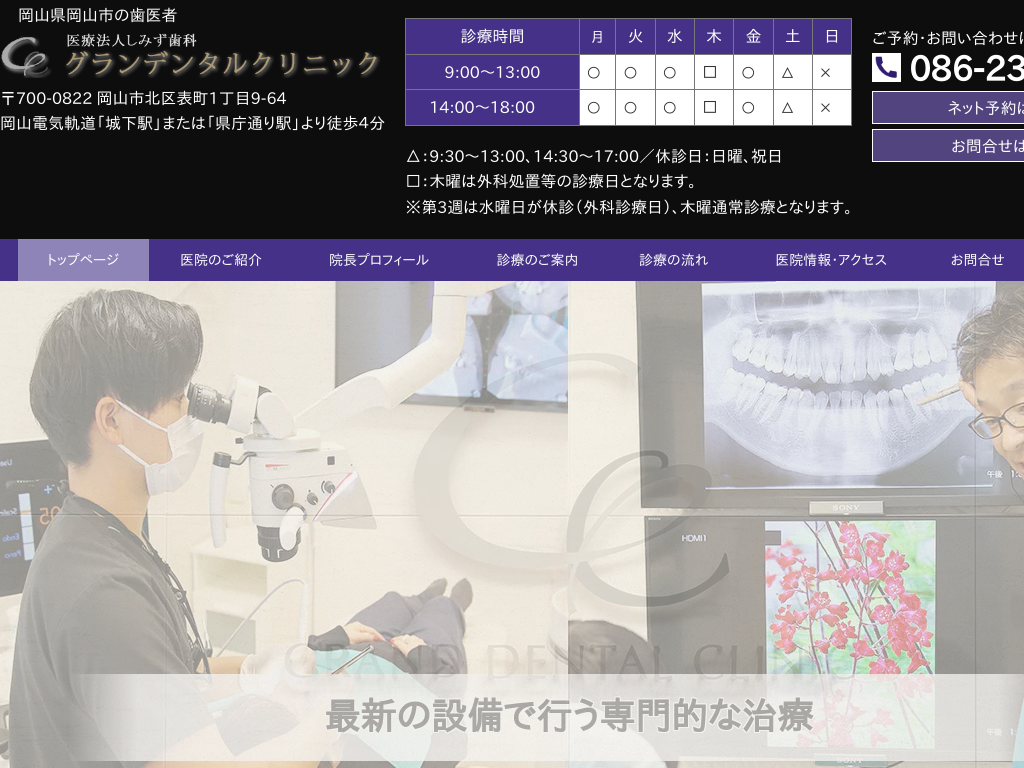1024x768 pixels.
Task: Open the トップページ menu item
Action: pyautogui.click(x=83, y=260)
